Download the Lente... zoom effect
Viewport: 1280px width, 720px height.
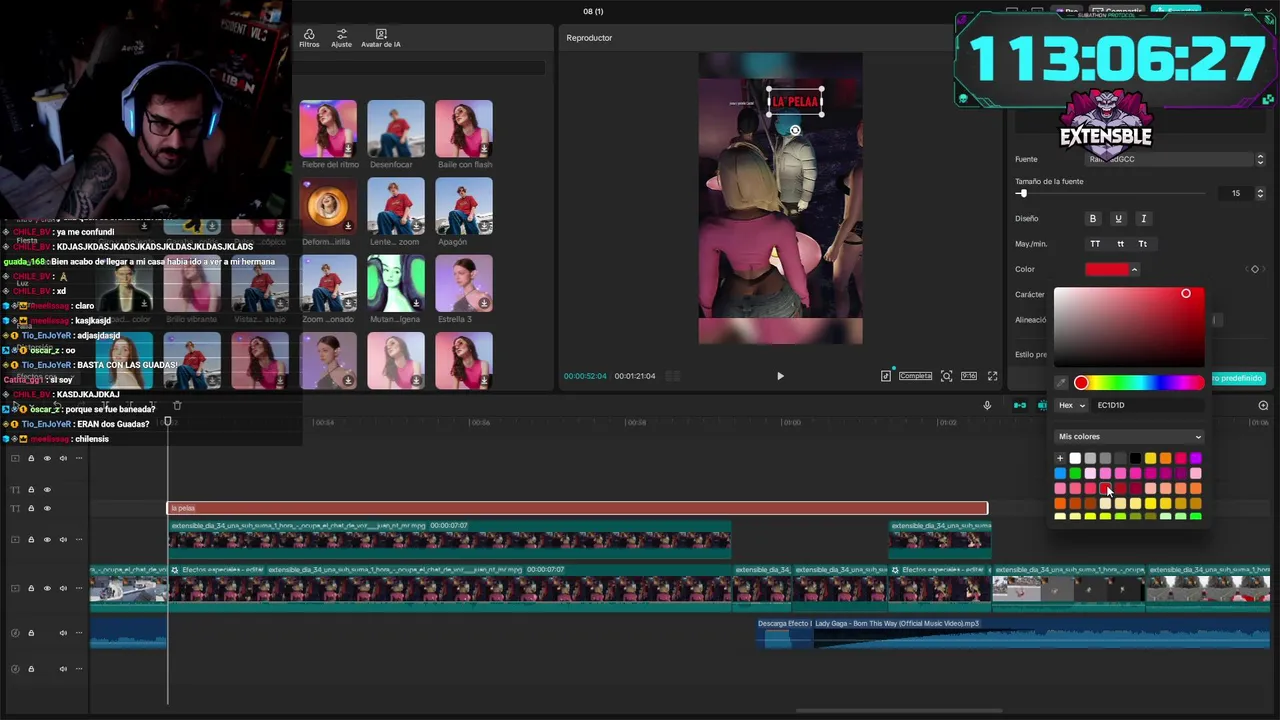416,226
